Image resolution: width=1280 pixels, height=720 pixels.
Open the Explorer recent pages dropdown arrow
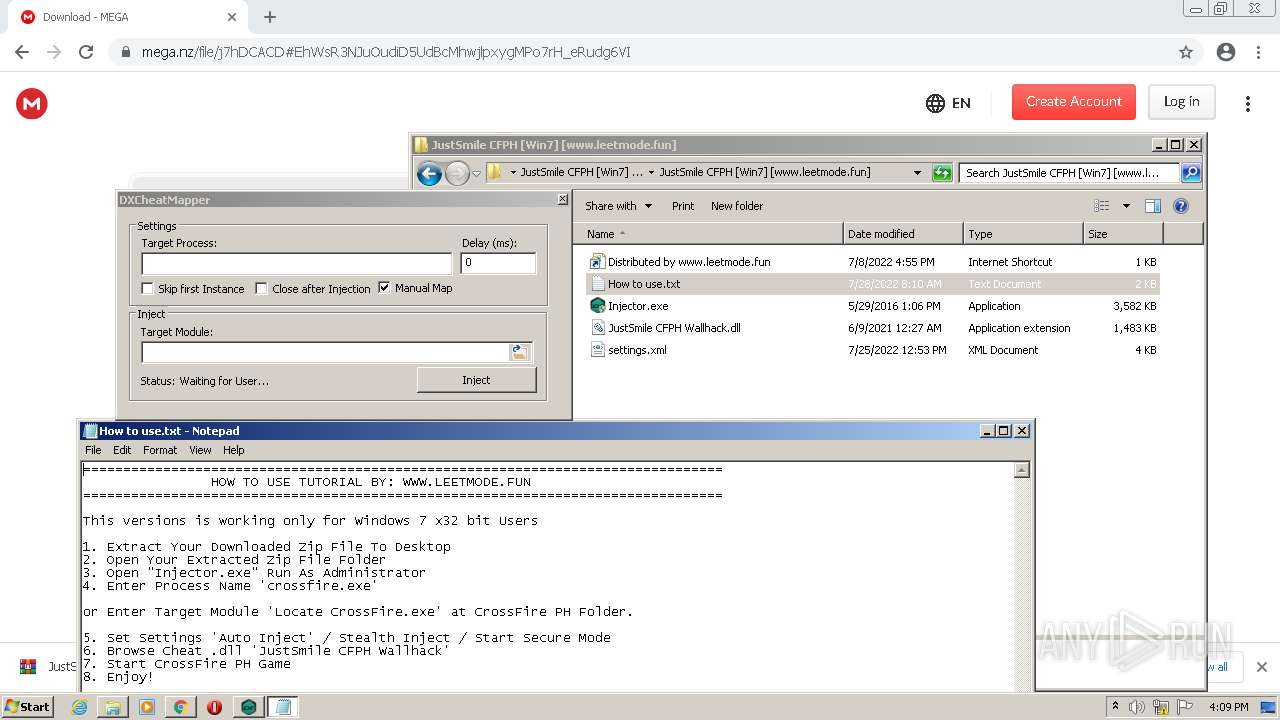pyautogui.click(x=476, y=173)
